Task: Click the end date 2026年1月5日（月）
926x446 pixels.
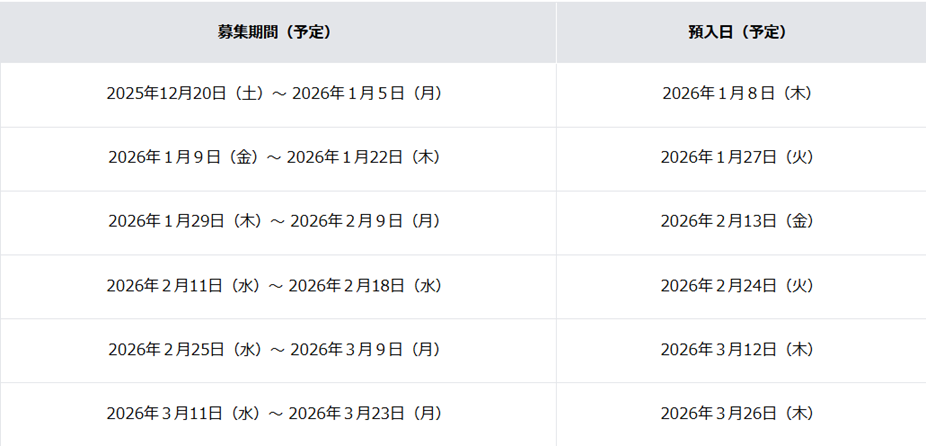Action: [x=367, y=94]
